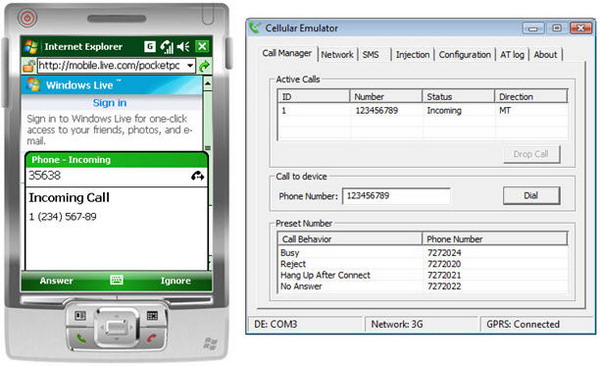Click the 'DE: COM3' status bar entry
600x366 pixels.
[x=305, y=324]
